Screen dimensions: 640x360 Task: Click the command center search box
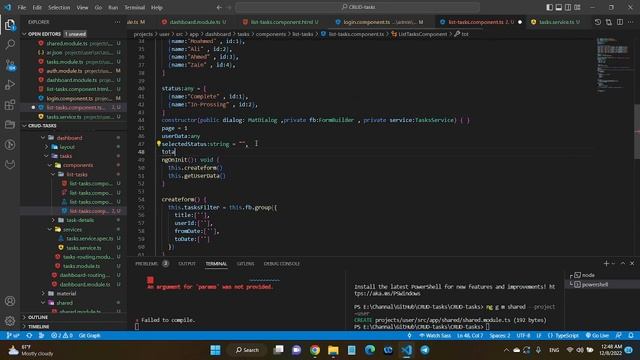(358, 7)
